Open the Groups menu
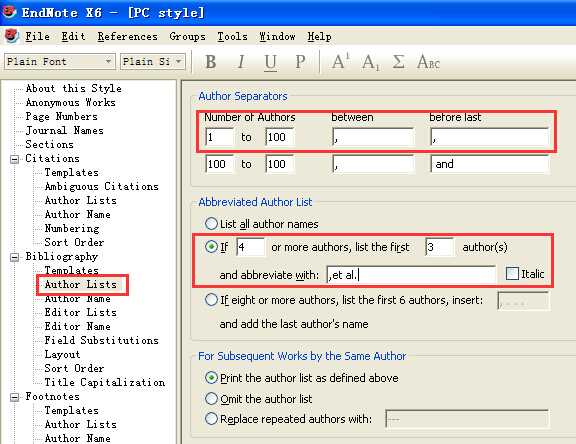 point(187,36)
